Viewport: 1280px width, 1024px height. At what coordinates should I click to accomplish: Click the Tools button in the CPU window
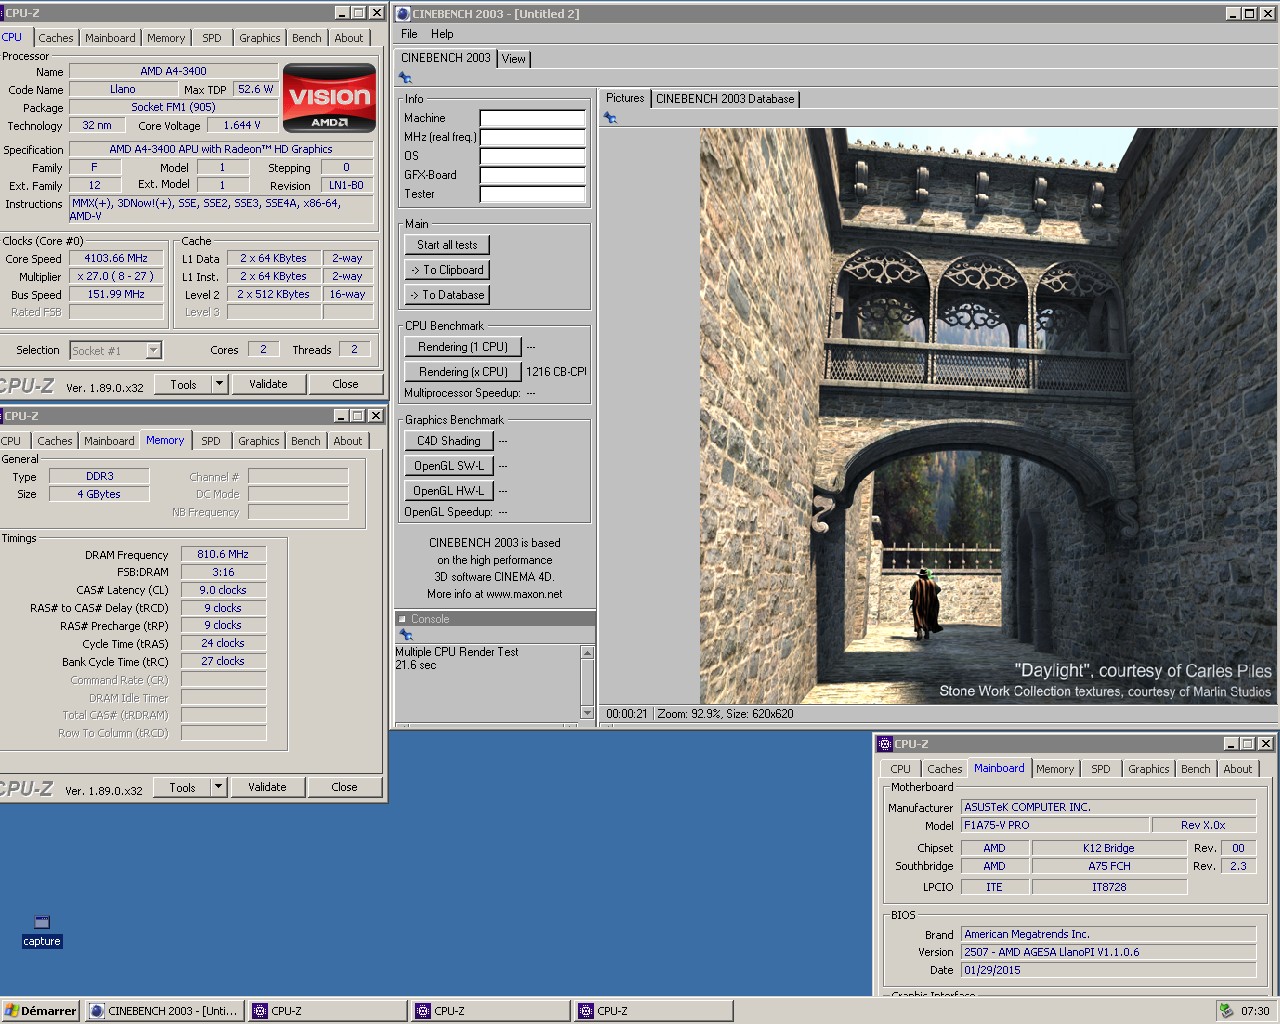point(184,384)
